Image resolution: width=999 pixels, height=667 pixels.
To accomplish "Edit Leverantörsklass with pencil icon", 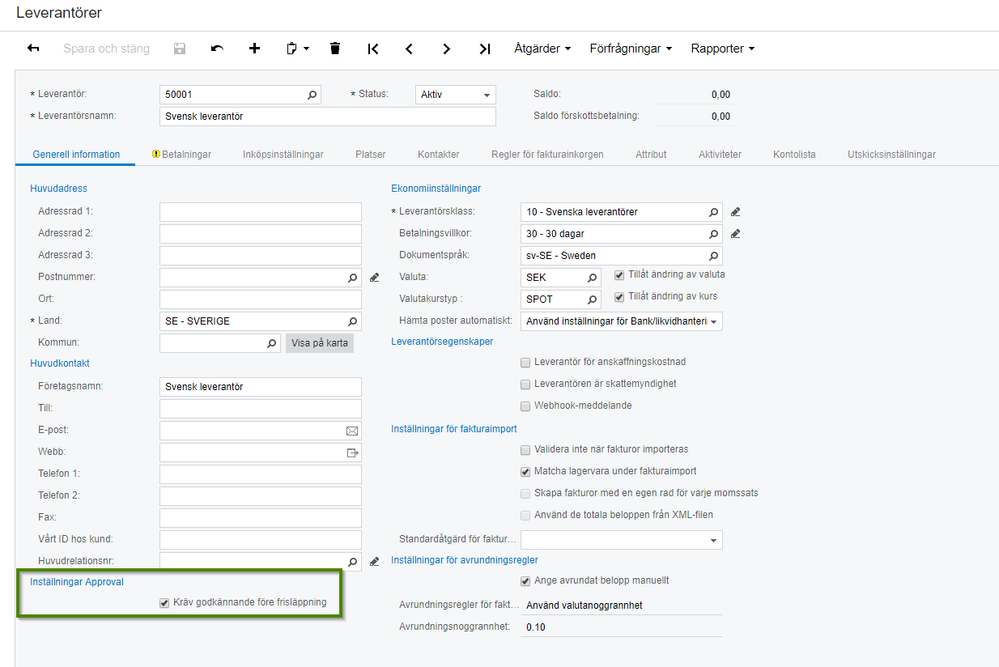I will pyautogui.click(x=735, y=212).
